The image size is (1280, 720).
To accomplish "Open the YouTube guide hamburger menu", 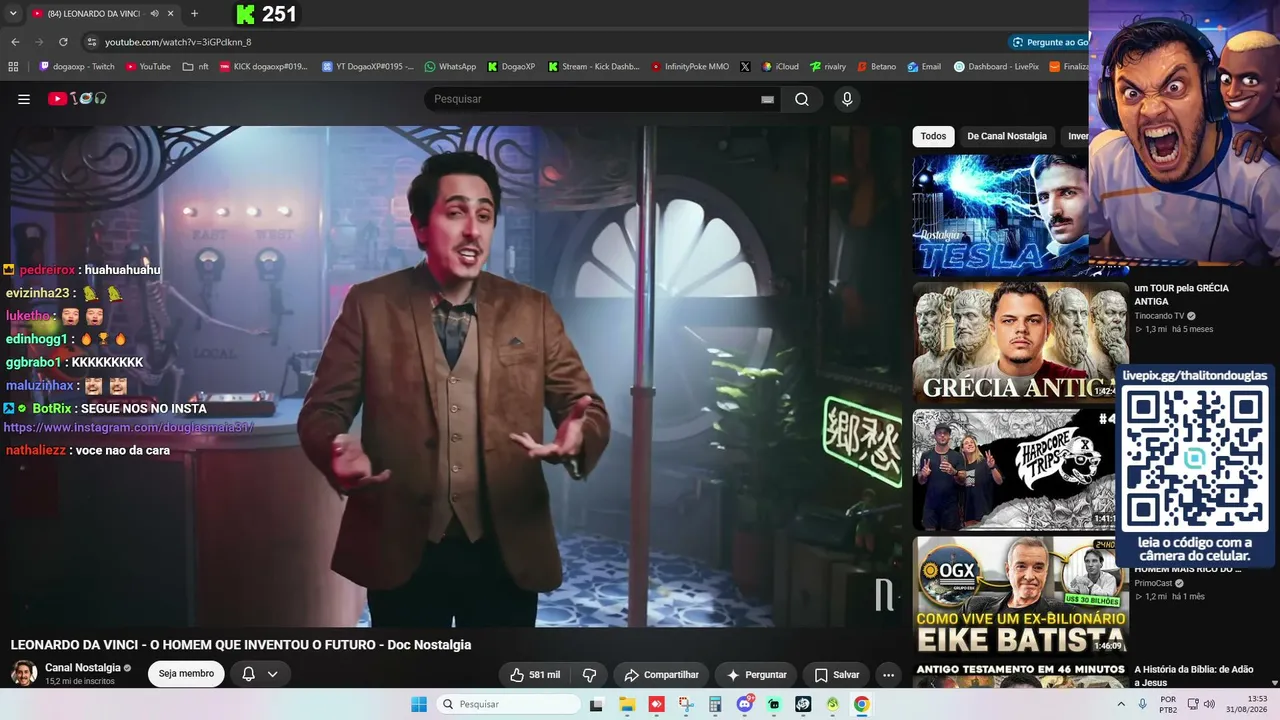I will 24,99.
